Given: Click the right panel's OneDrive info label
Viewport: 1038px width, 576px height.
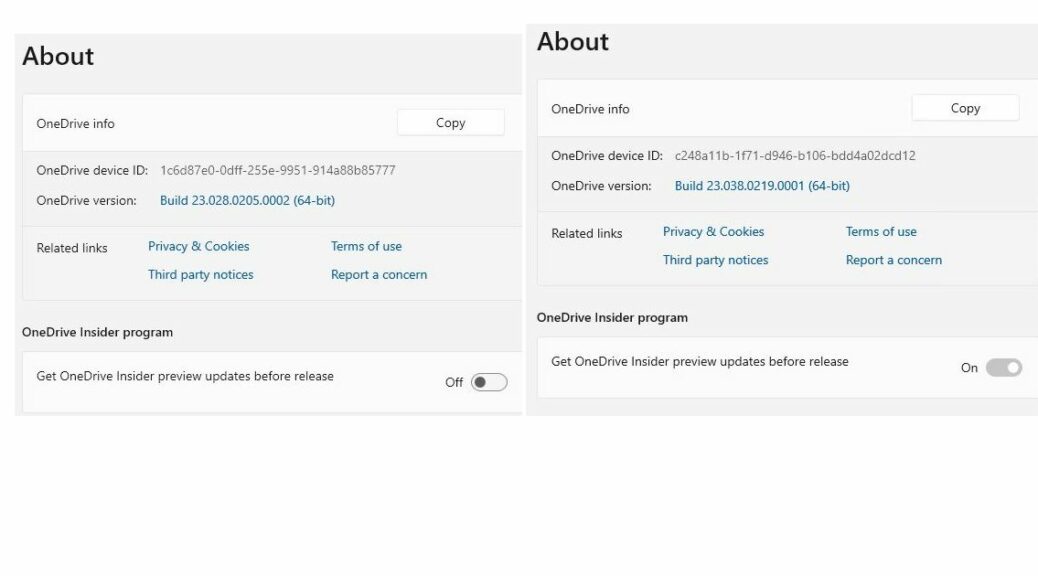Looking at the screenshot, I should click(590, 109).
